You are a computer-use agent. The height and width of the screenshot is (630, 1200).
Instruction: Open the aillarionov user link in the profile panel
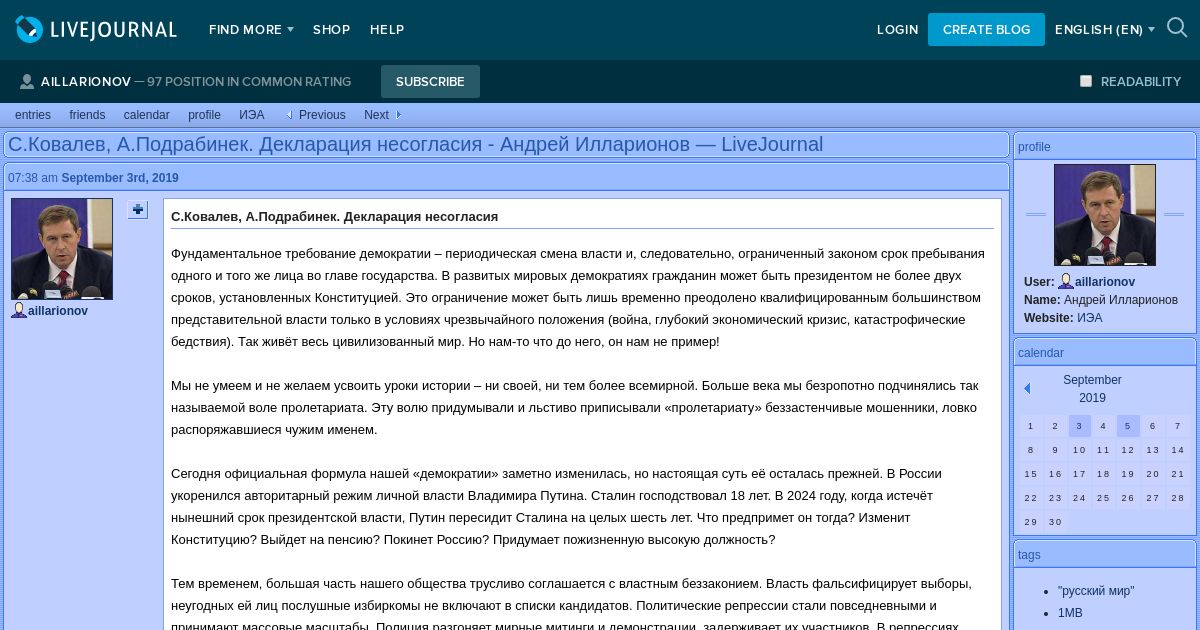click(1105, 282)
